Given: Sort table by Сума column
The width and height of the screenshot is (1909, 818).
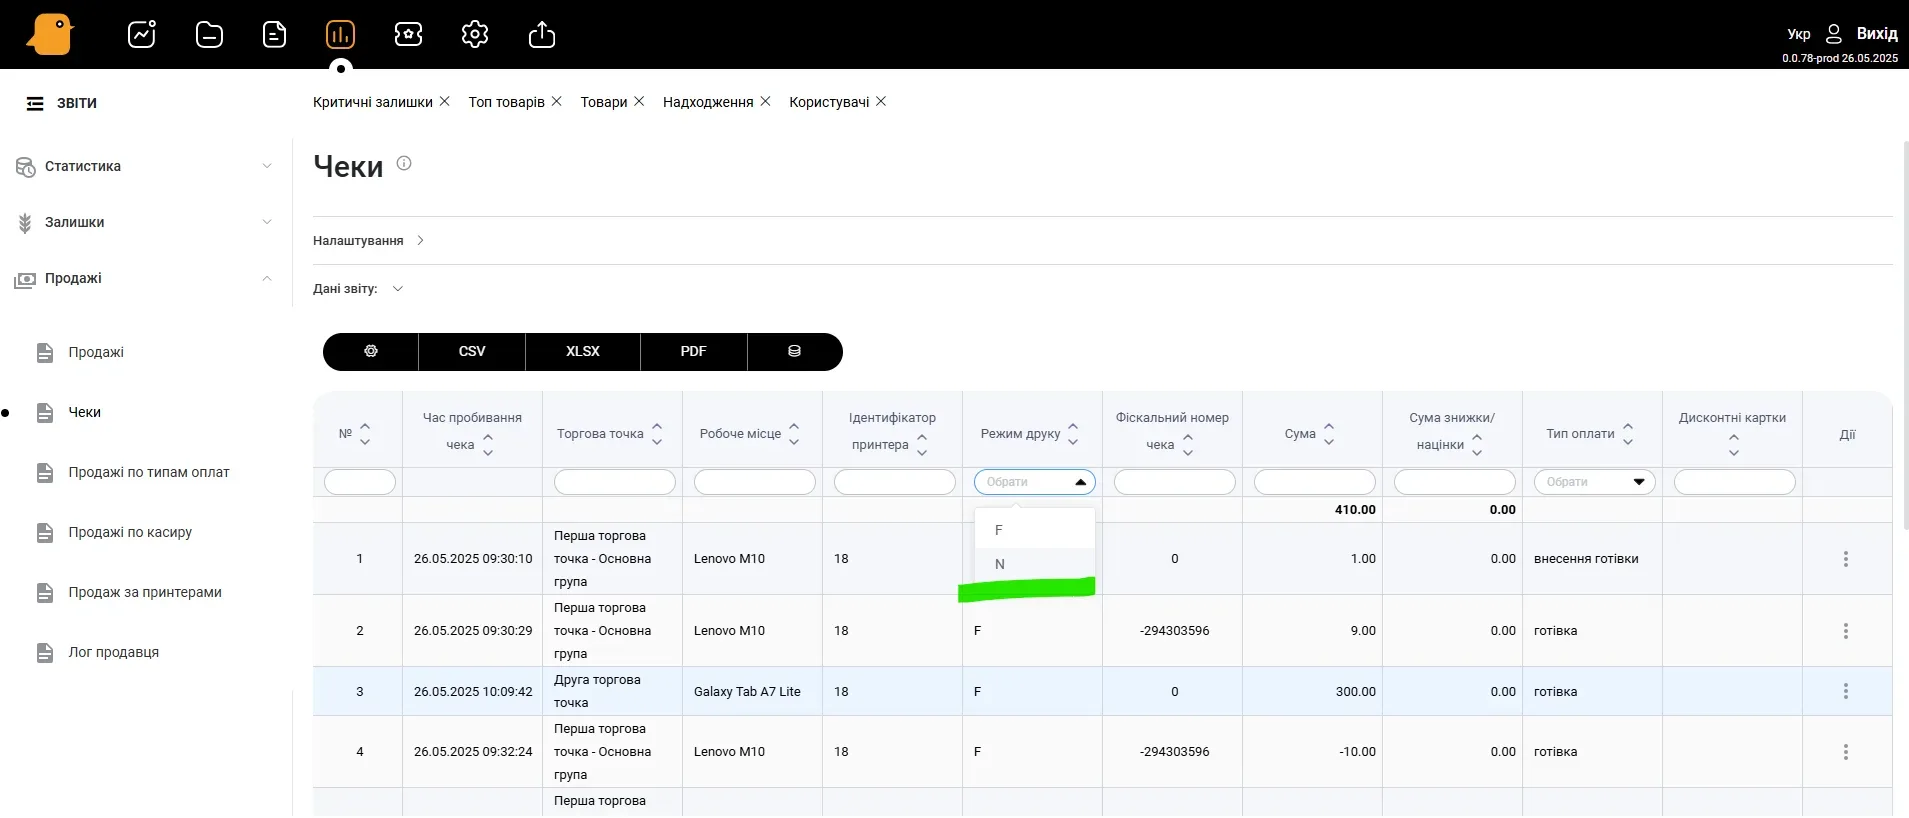Looking at the screenshot, I should click(x=1328, y=434).
